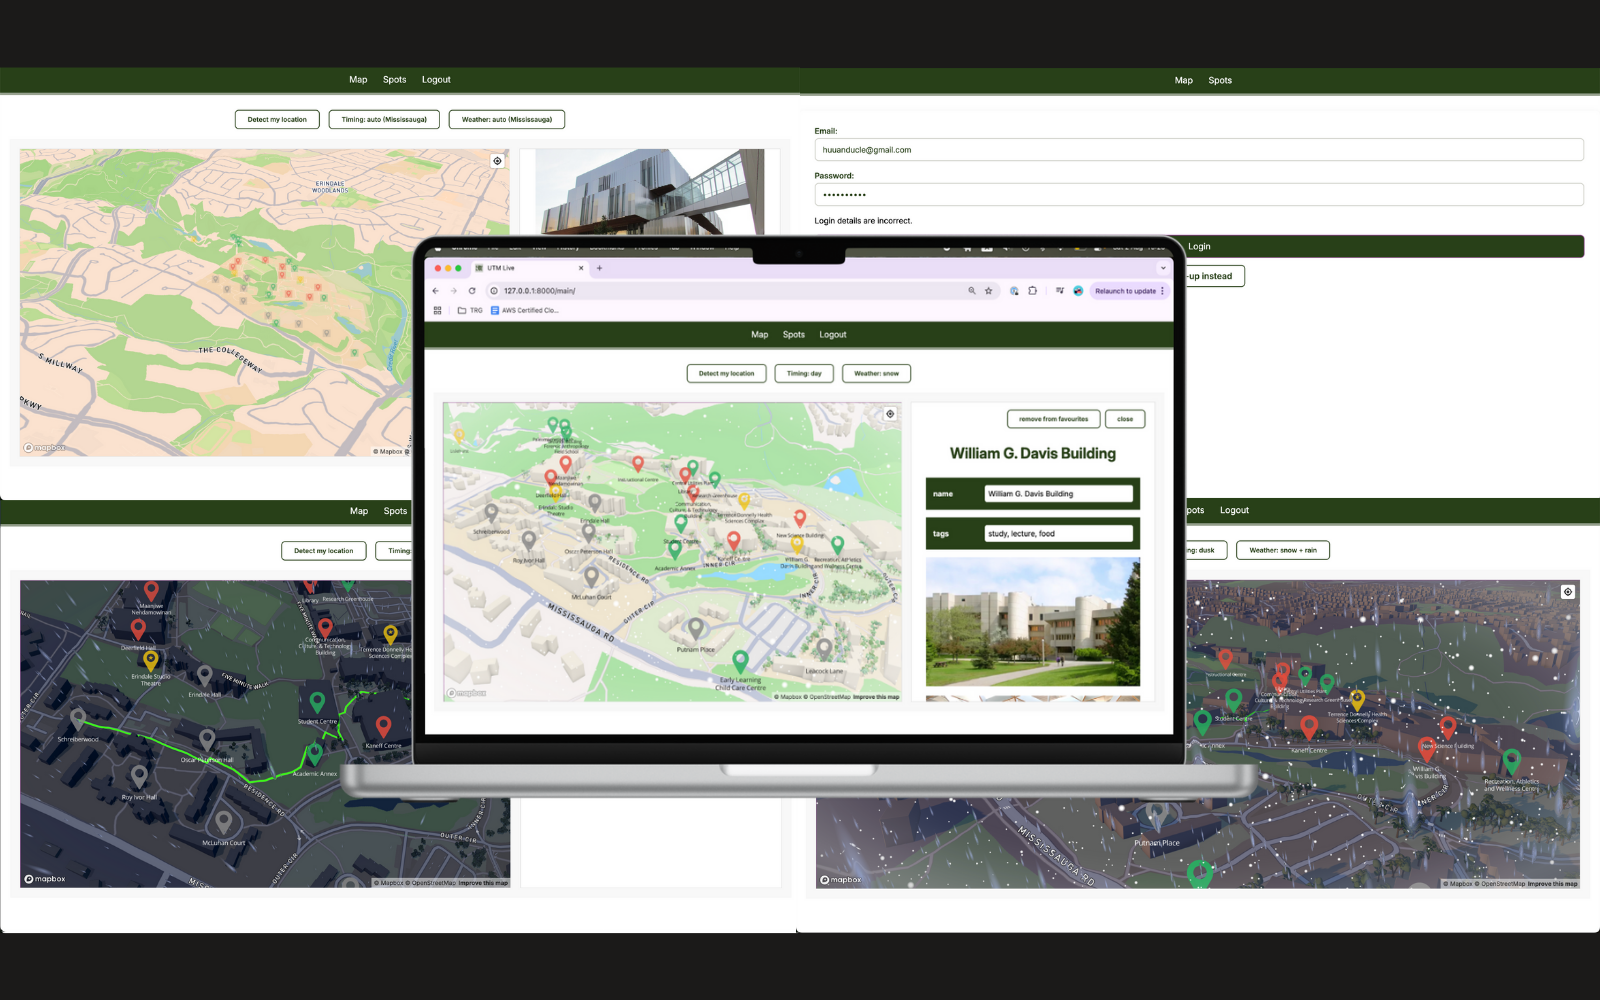Open the Chrome profile avatar
The height and width of the screenshot is (1000, 1600).
pyautogui.click(x=1078, y=291)
